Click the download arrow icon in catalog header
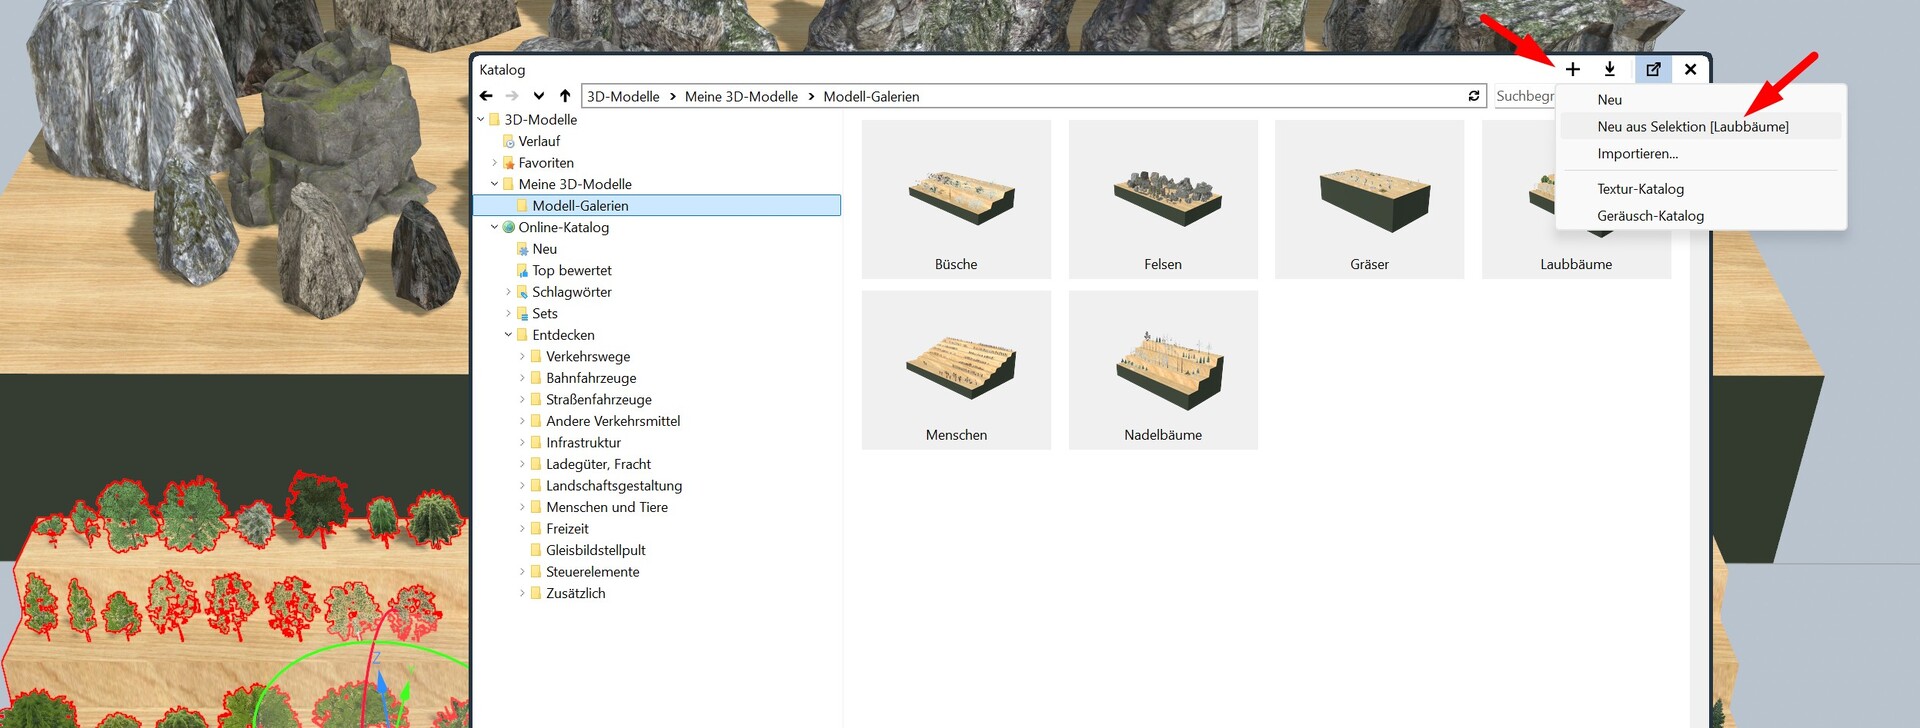The image size is (1920, 728). pyautogui.click(x=1609, y=69)
